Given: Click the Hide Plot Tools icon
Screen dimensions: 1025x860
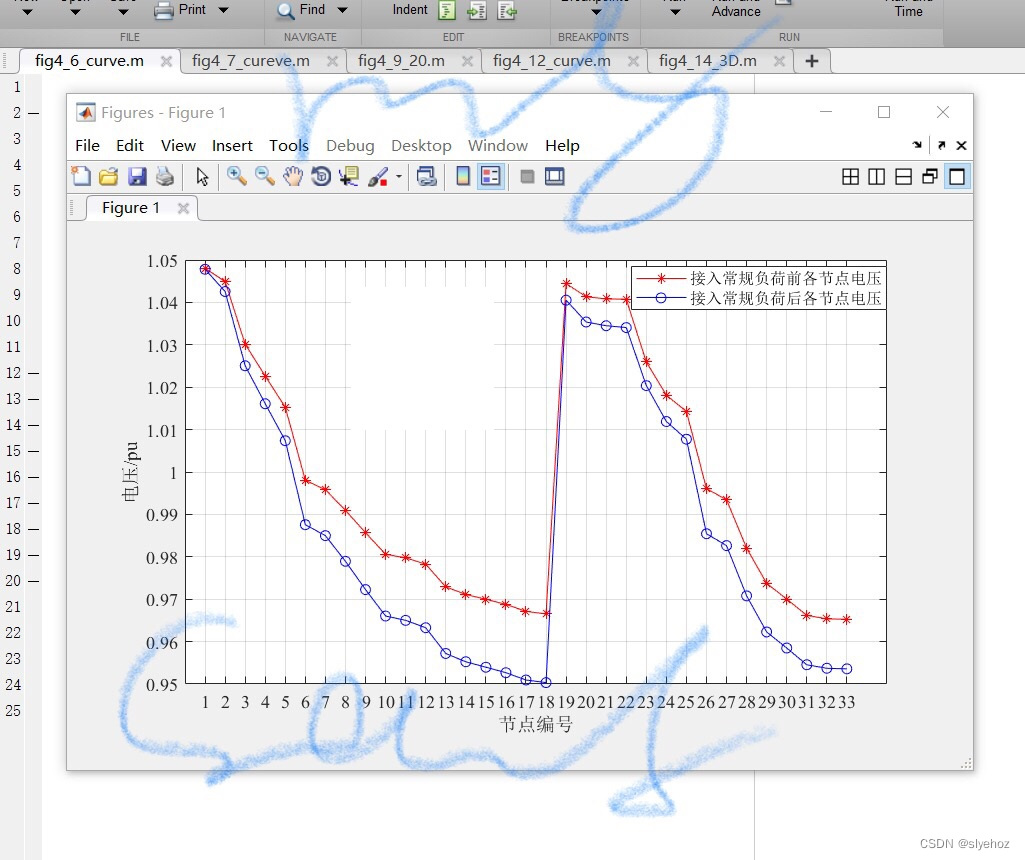Looking at the screenshot, I should pos(527,176).
